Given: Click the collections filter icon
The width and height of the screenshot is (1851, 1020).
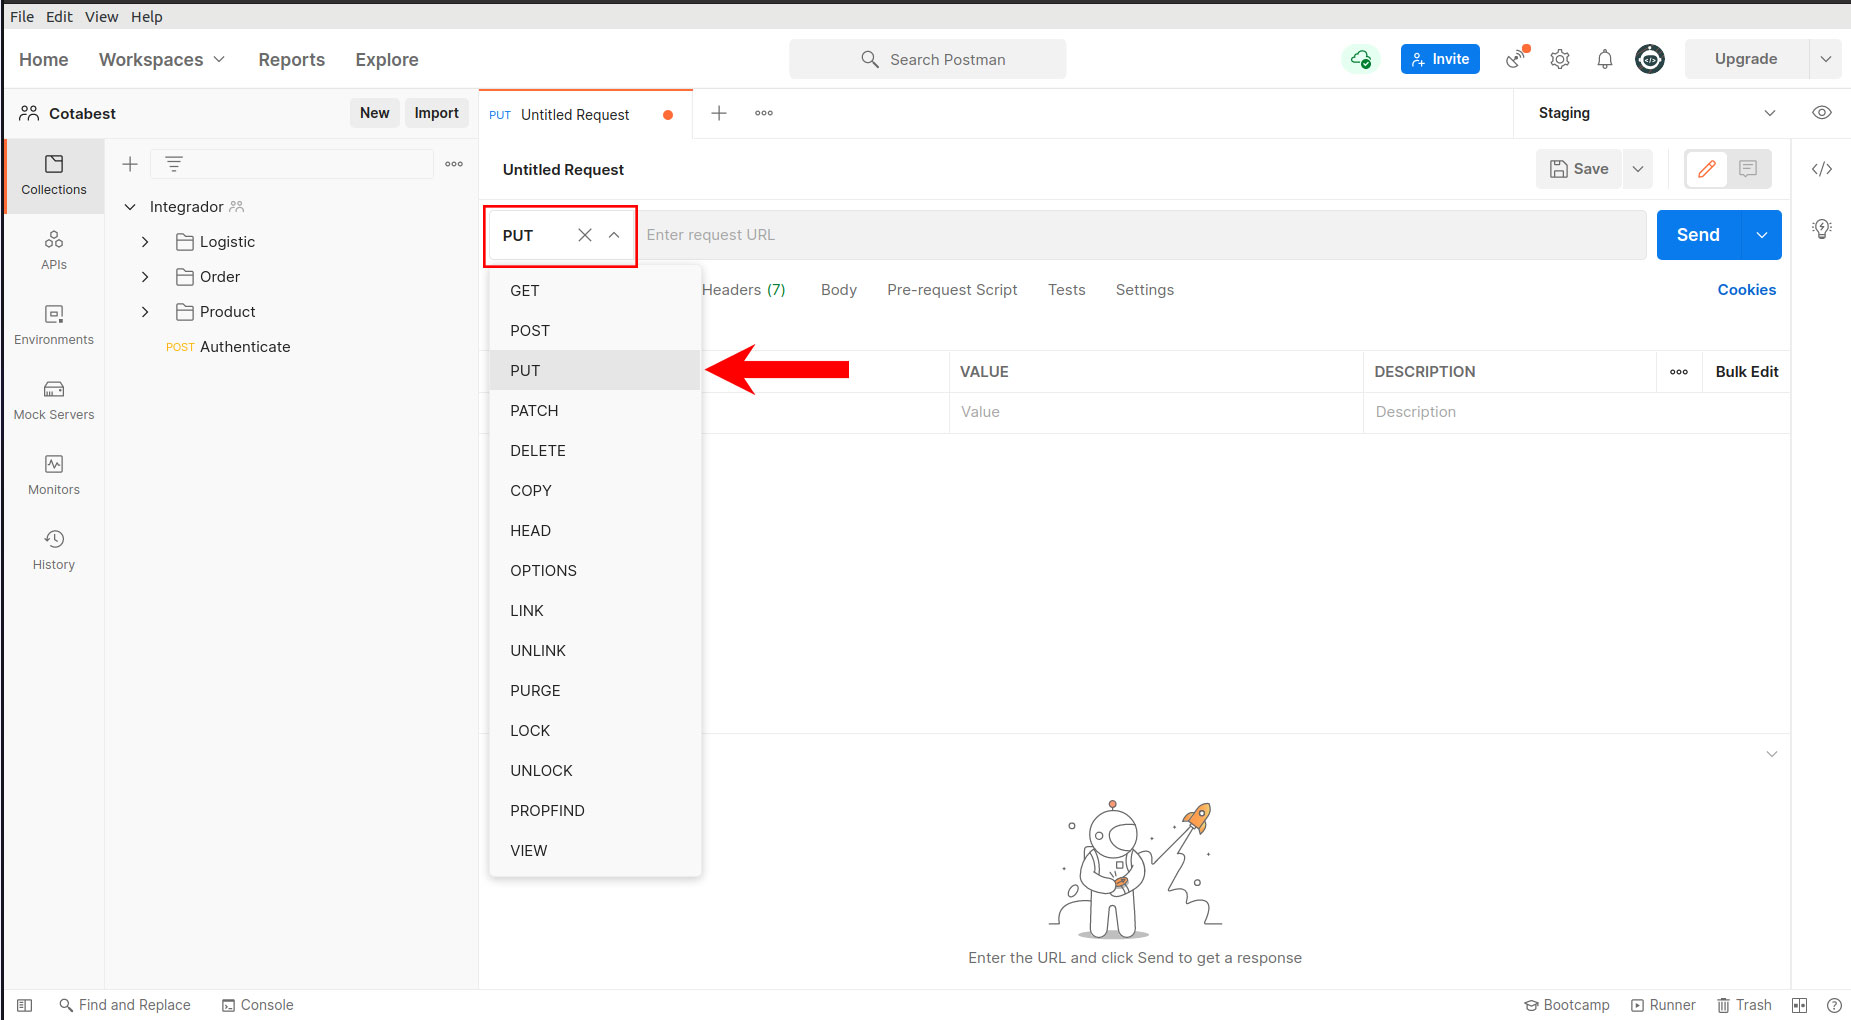Looking at the screenshot, I should (174, 164).
